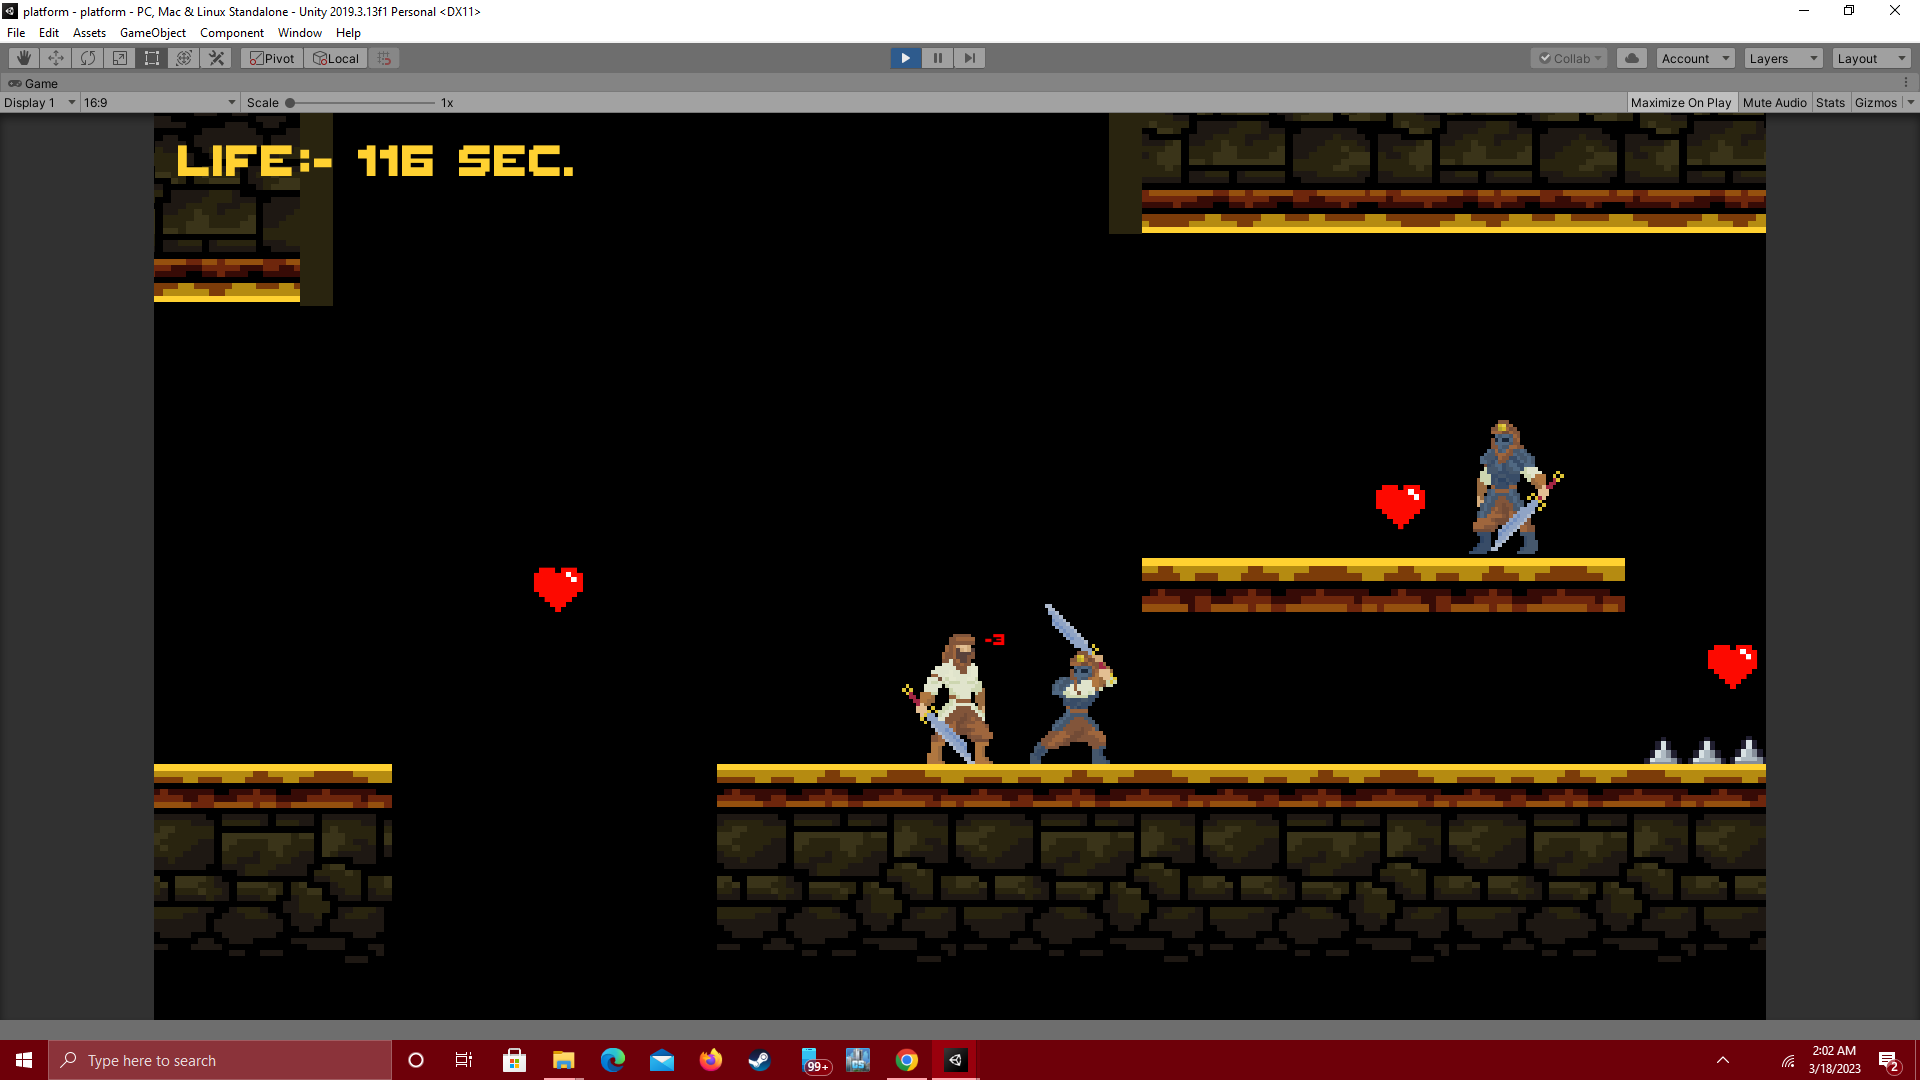
Task: Pause the running game
Action: point(937,58)
